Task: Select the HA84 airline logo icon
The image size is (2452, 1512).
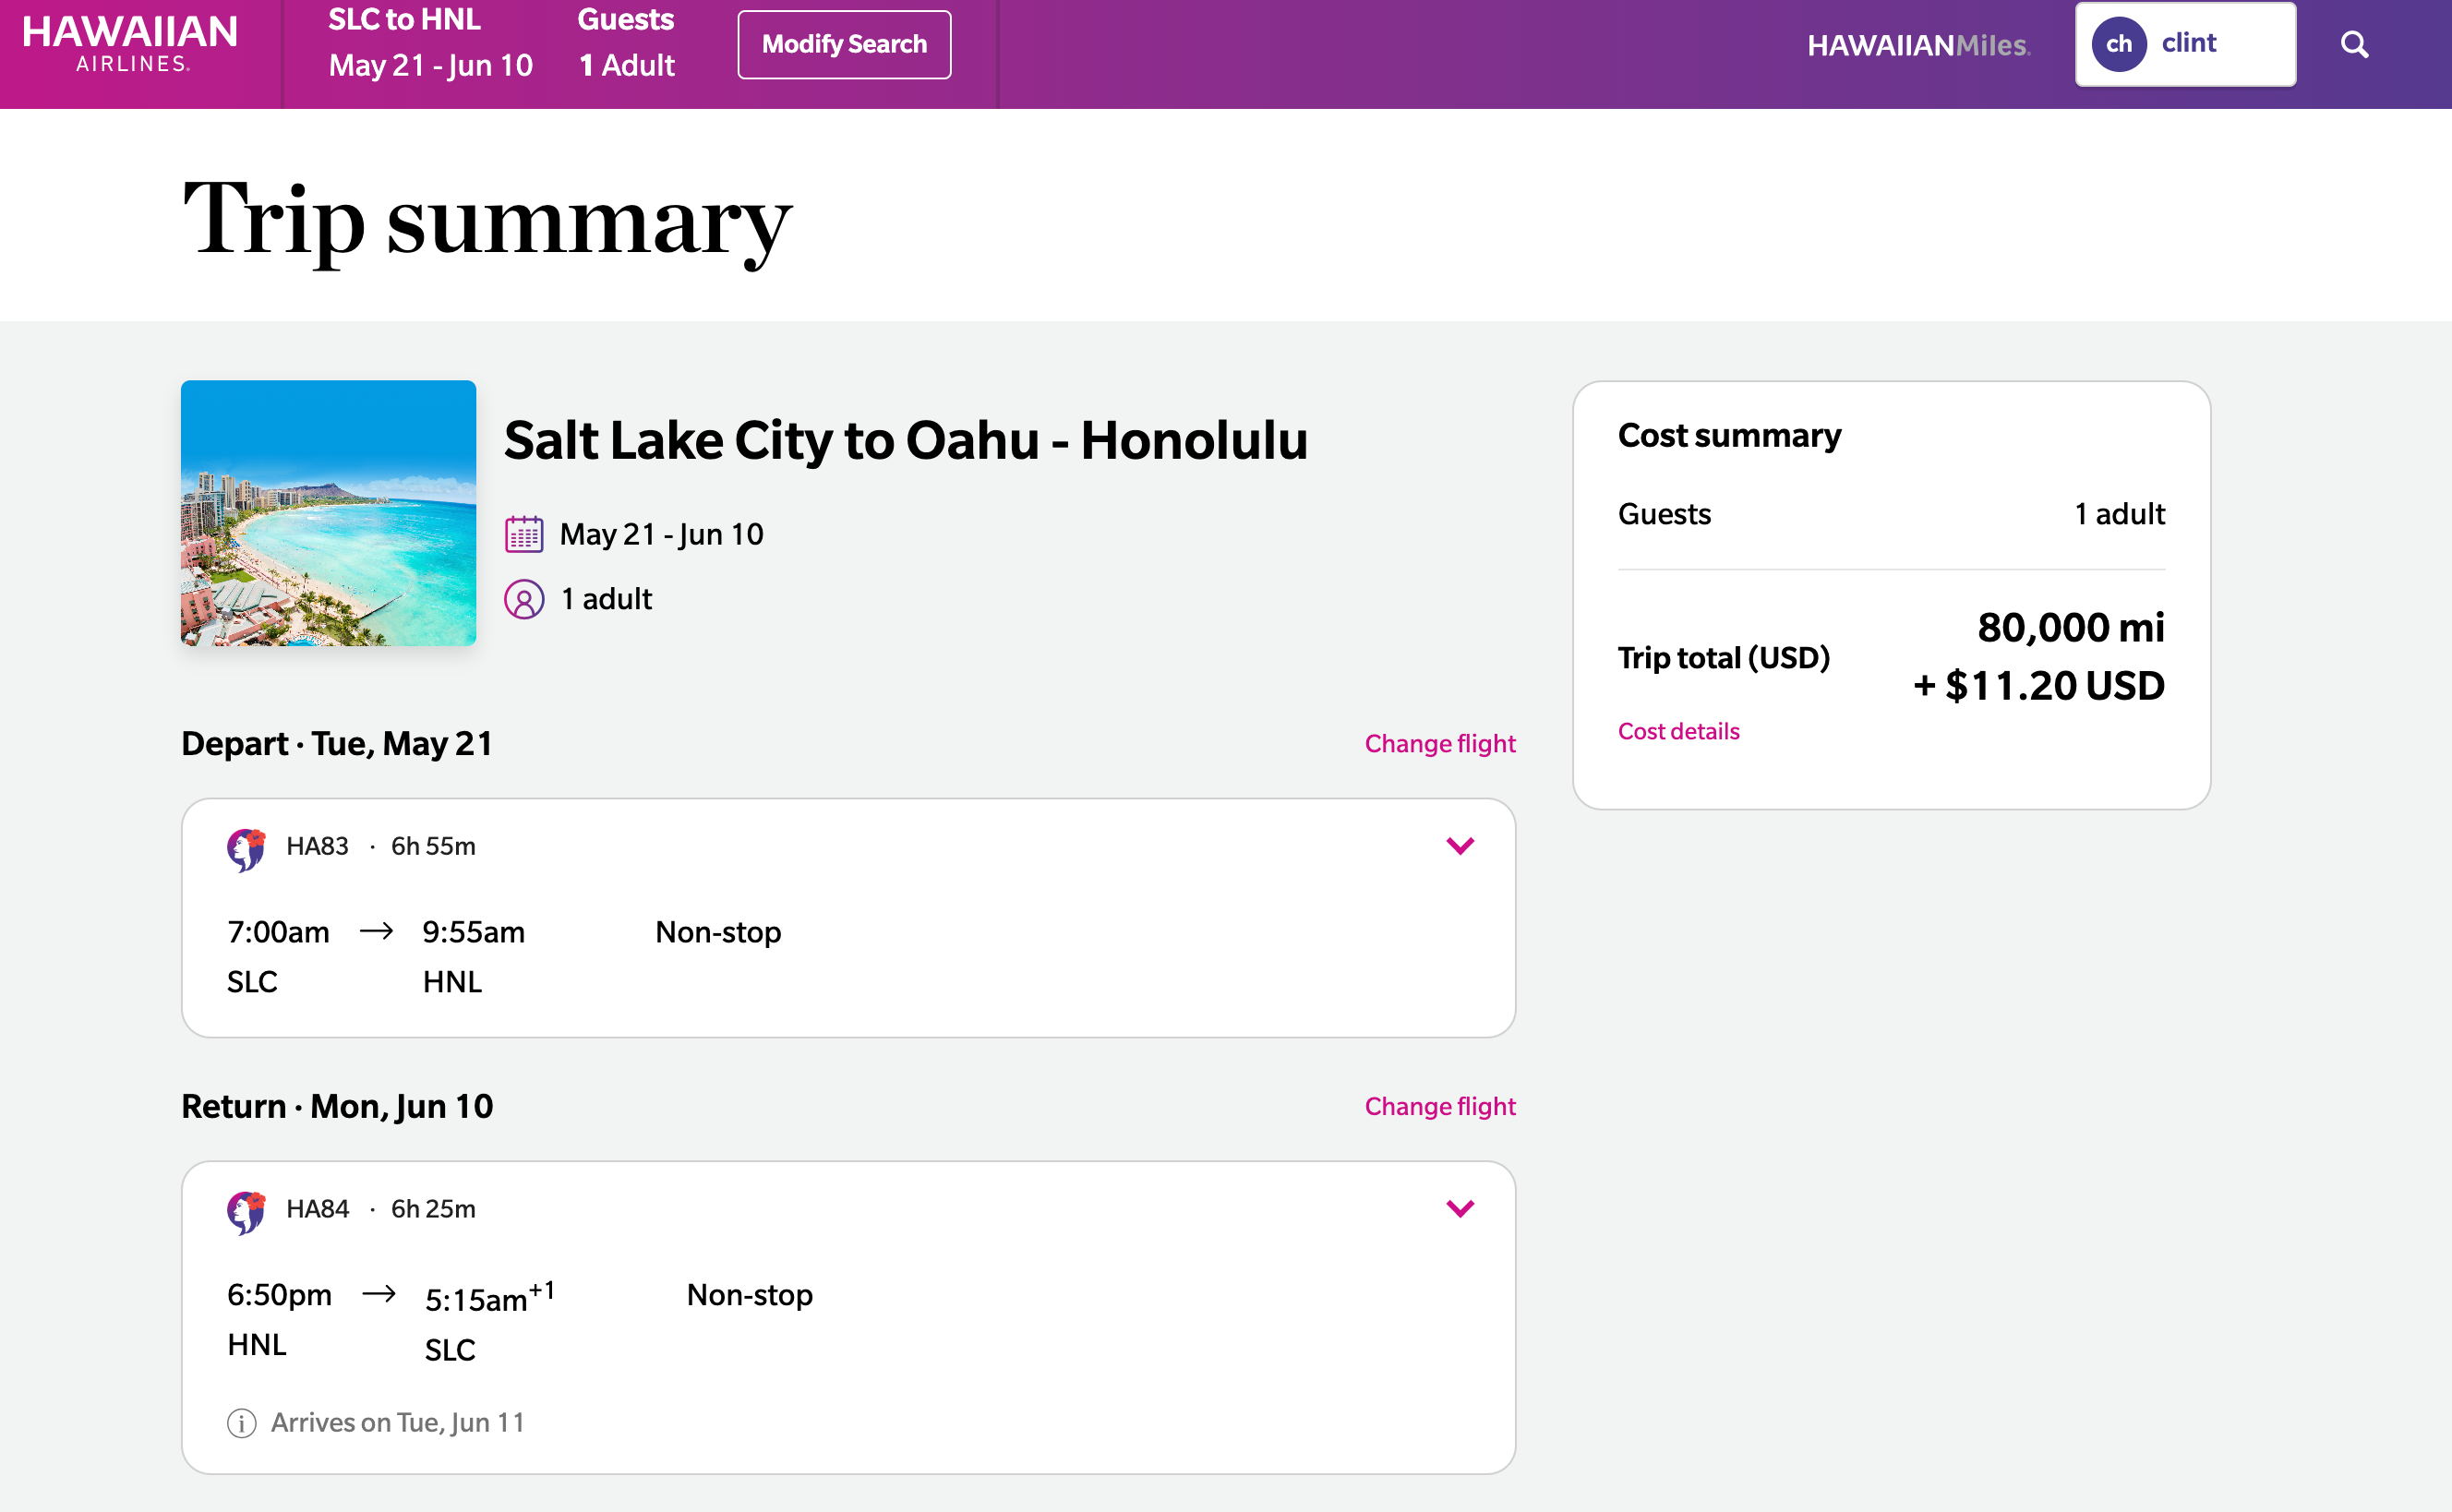Action: click(x=247, y=1210)
